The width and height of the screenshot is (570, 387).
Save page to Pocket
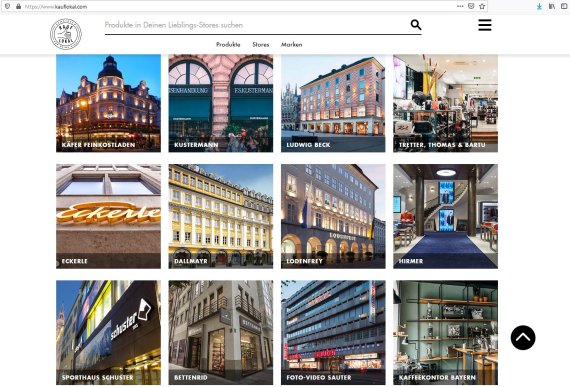coord(471,6)
